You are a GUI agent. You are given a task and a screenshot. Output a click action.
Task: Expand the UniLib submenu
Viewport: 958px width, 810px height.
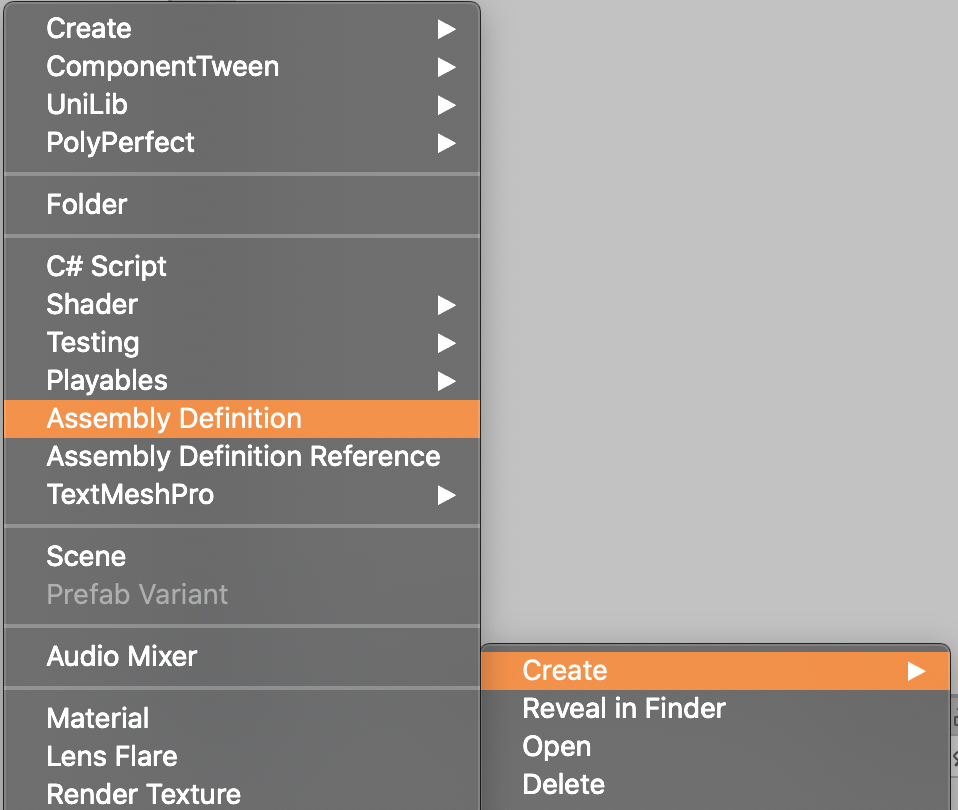tap(447, 105)
